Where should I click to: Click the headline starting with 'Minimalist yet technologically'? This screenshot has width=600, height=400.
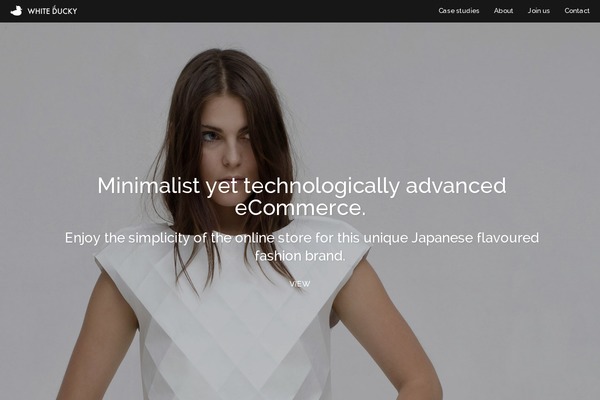302,196
